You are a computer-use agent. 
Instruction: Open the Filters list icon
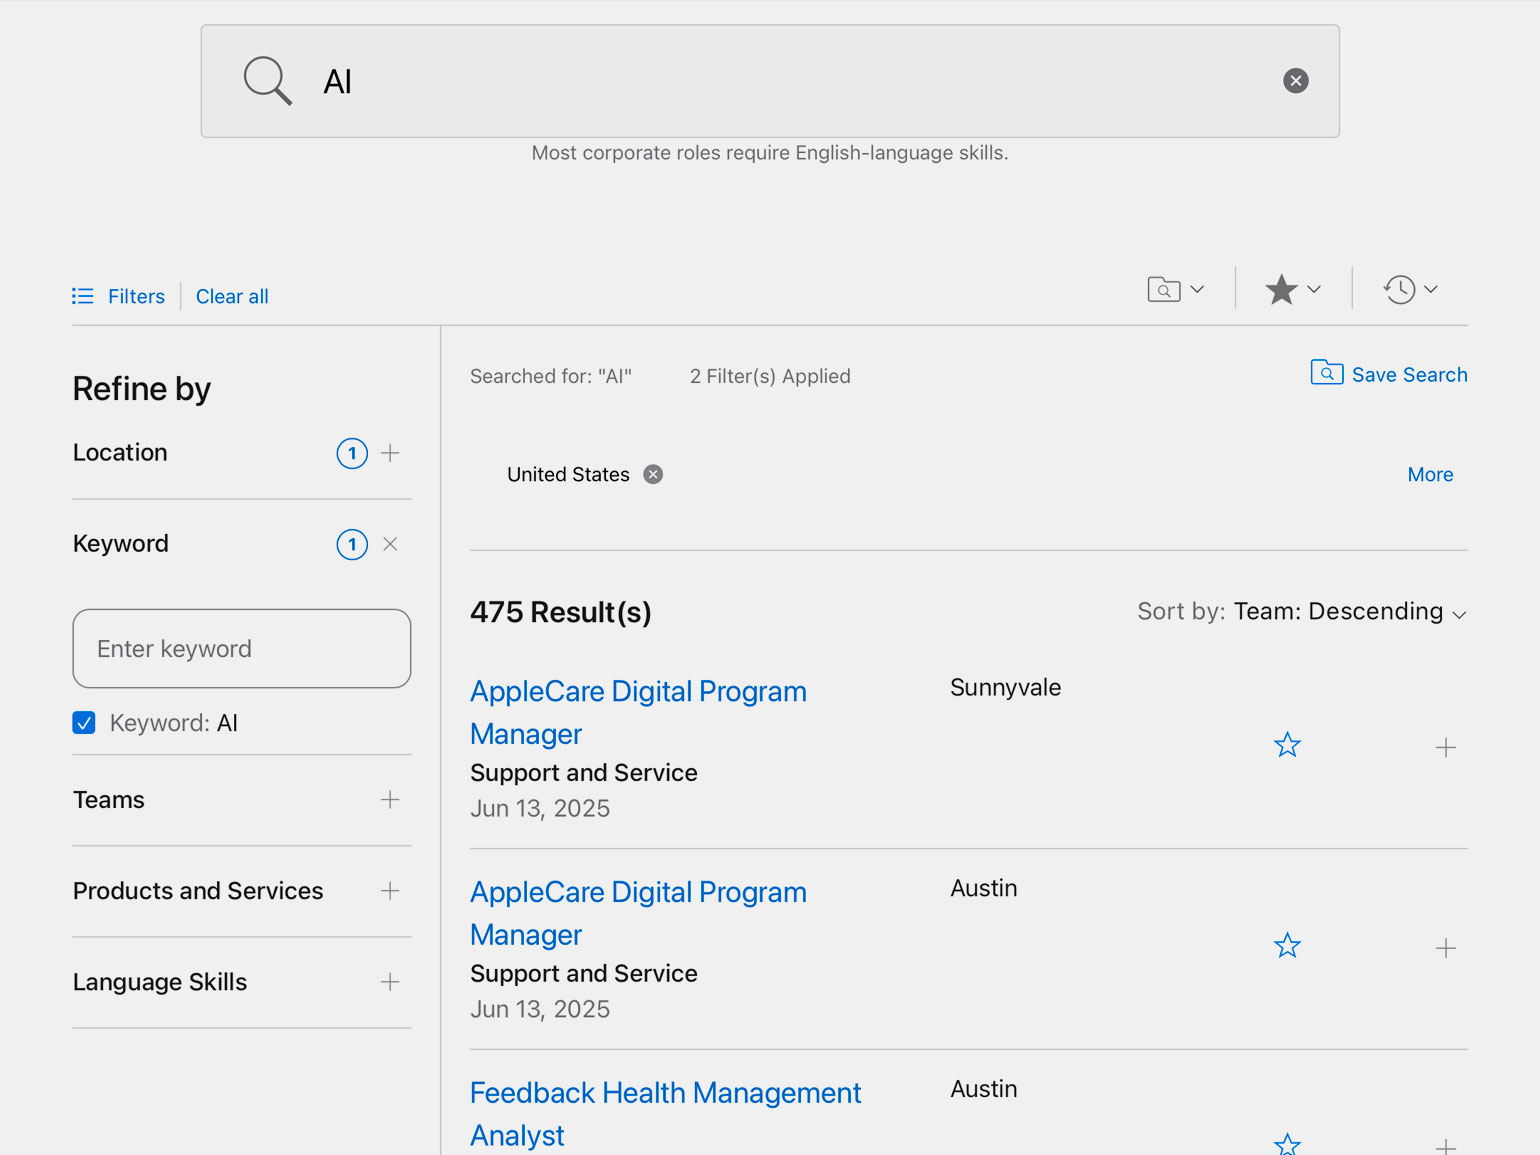point(83,296)
